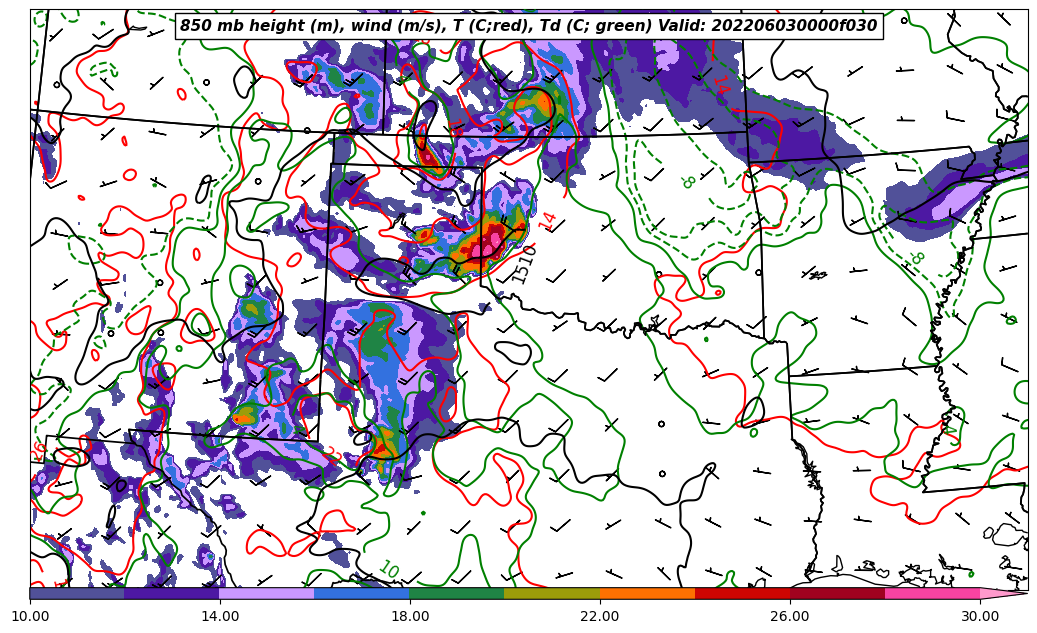1037x633 pixels.
Task: Select the 30.00 colorbar tick label
Action: tap(980, 616)
